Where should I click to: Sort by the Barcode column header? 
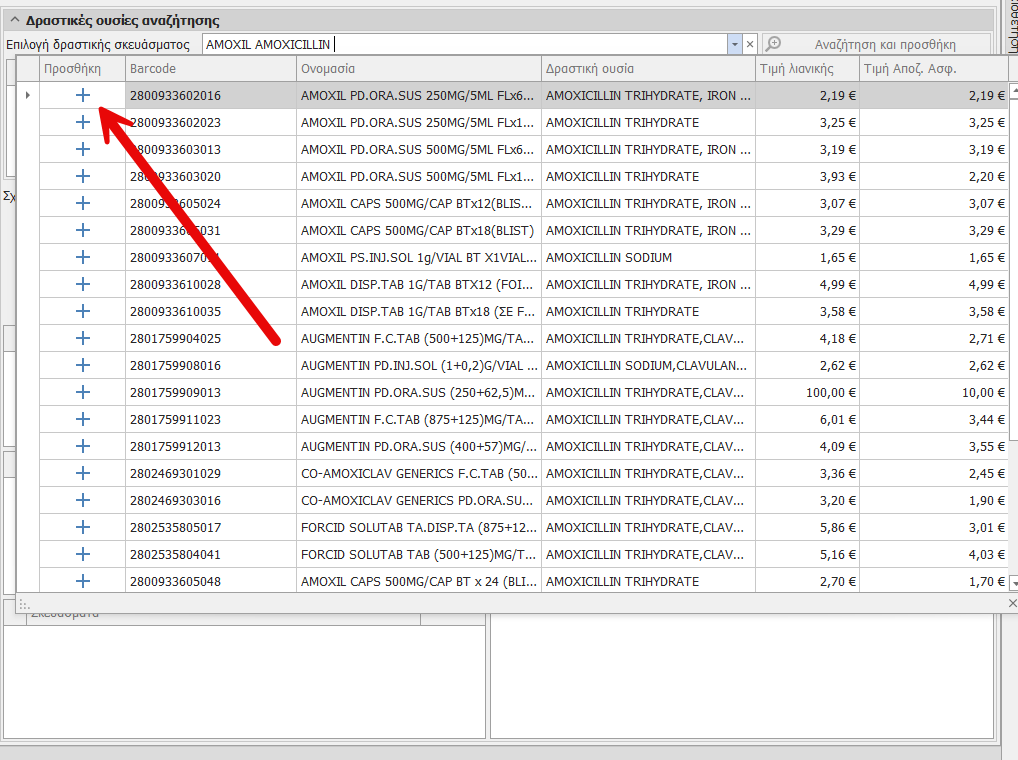pos(210,69)
